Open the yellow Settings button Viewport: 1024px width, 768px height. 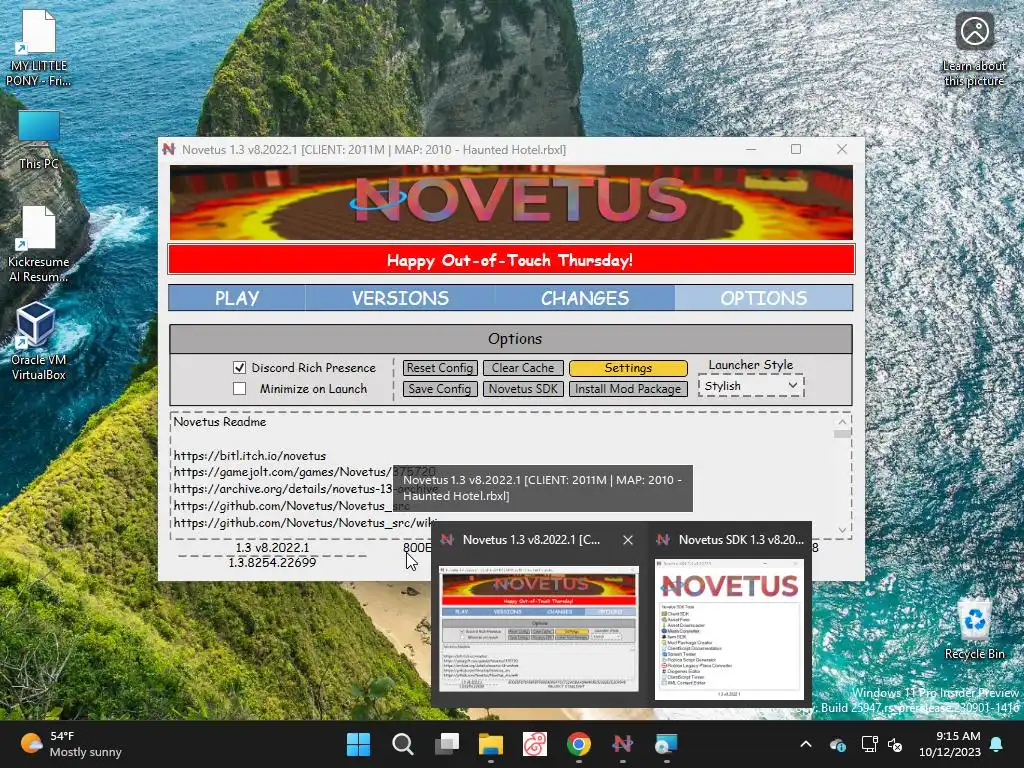(x=628, y=368)
